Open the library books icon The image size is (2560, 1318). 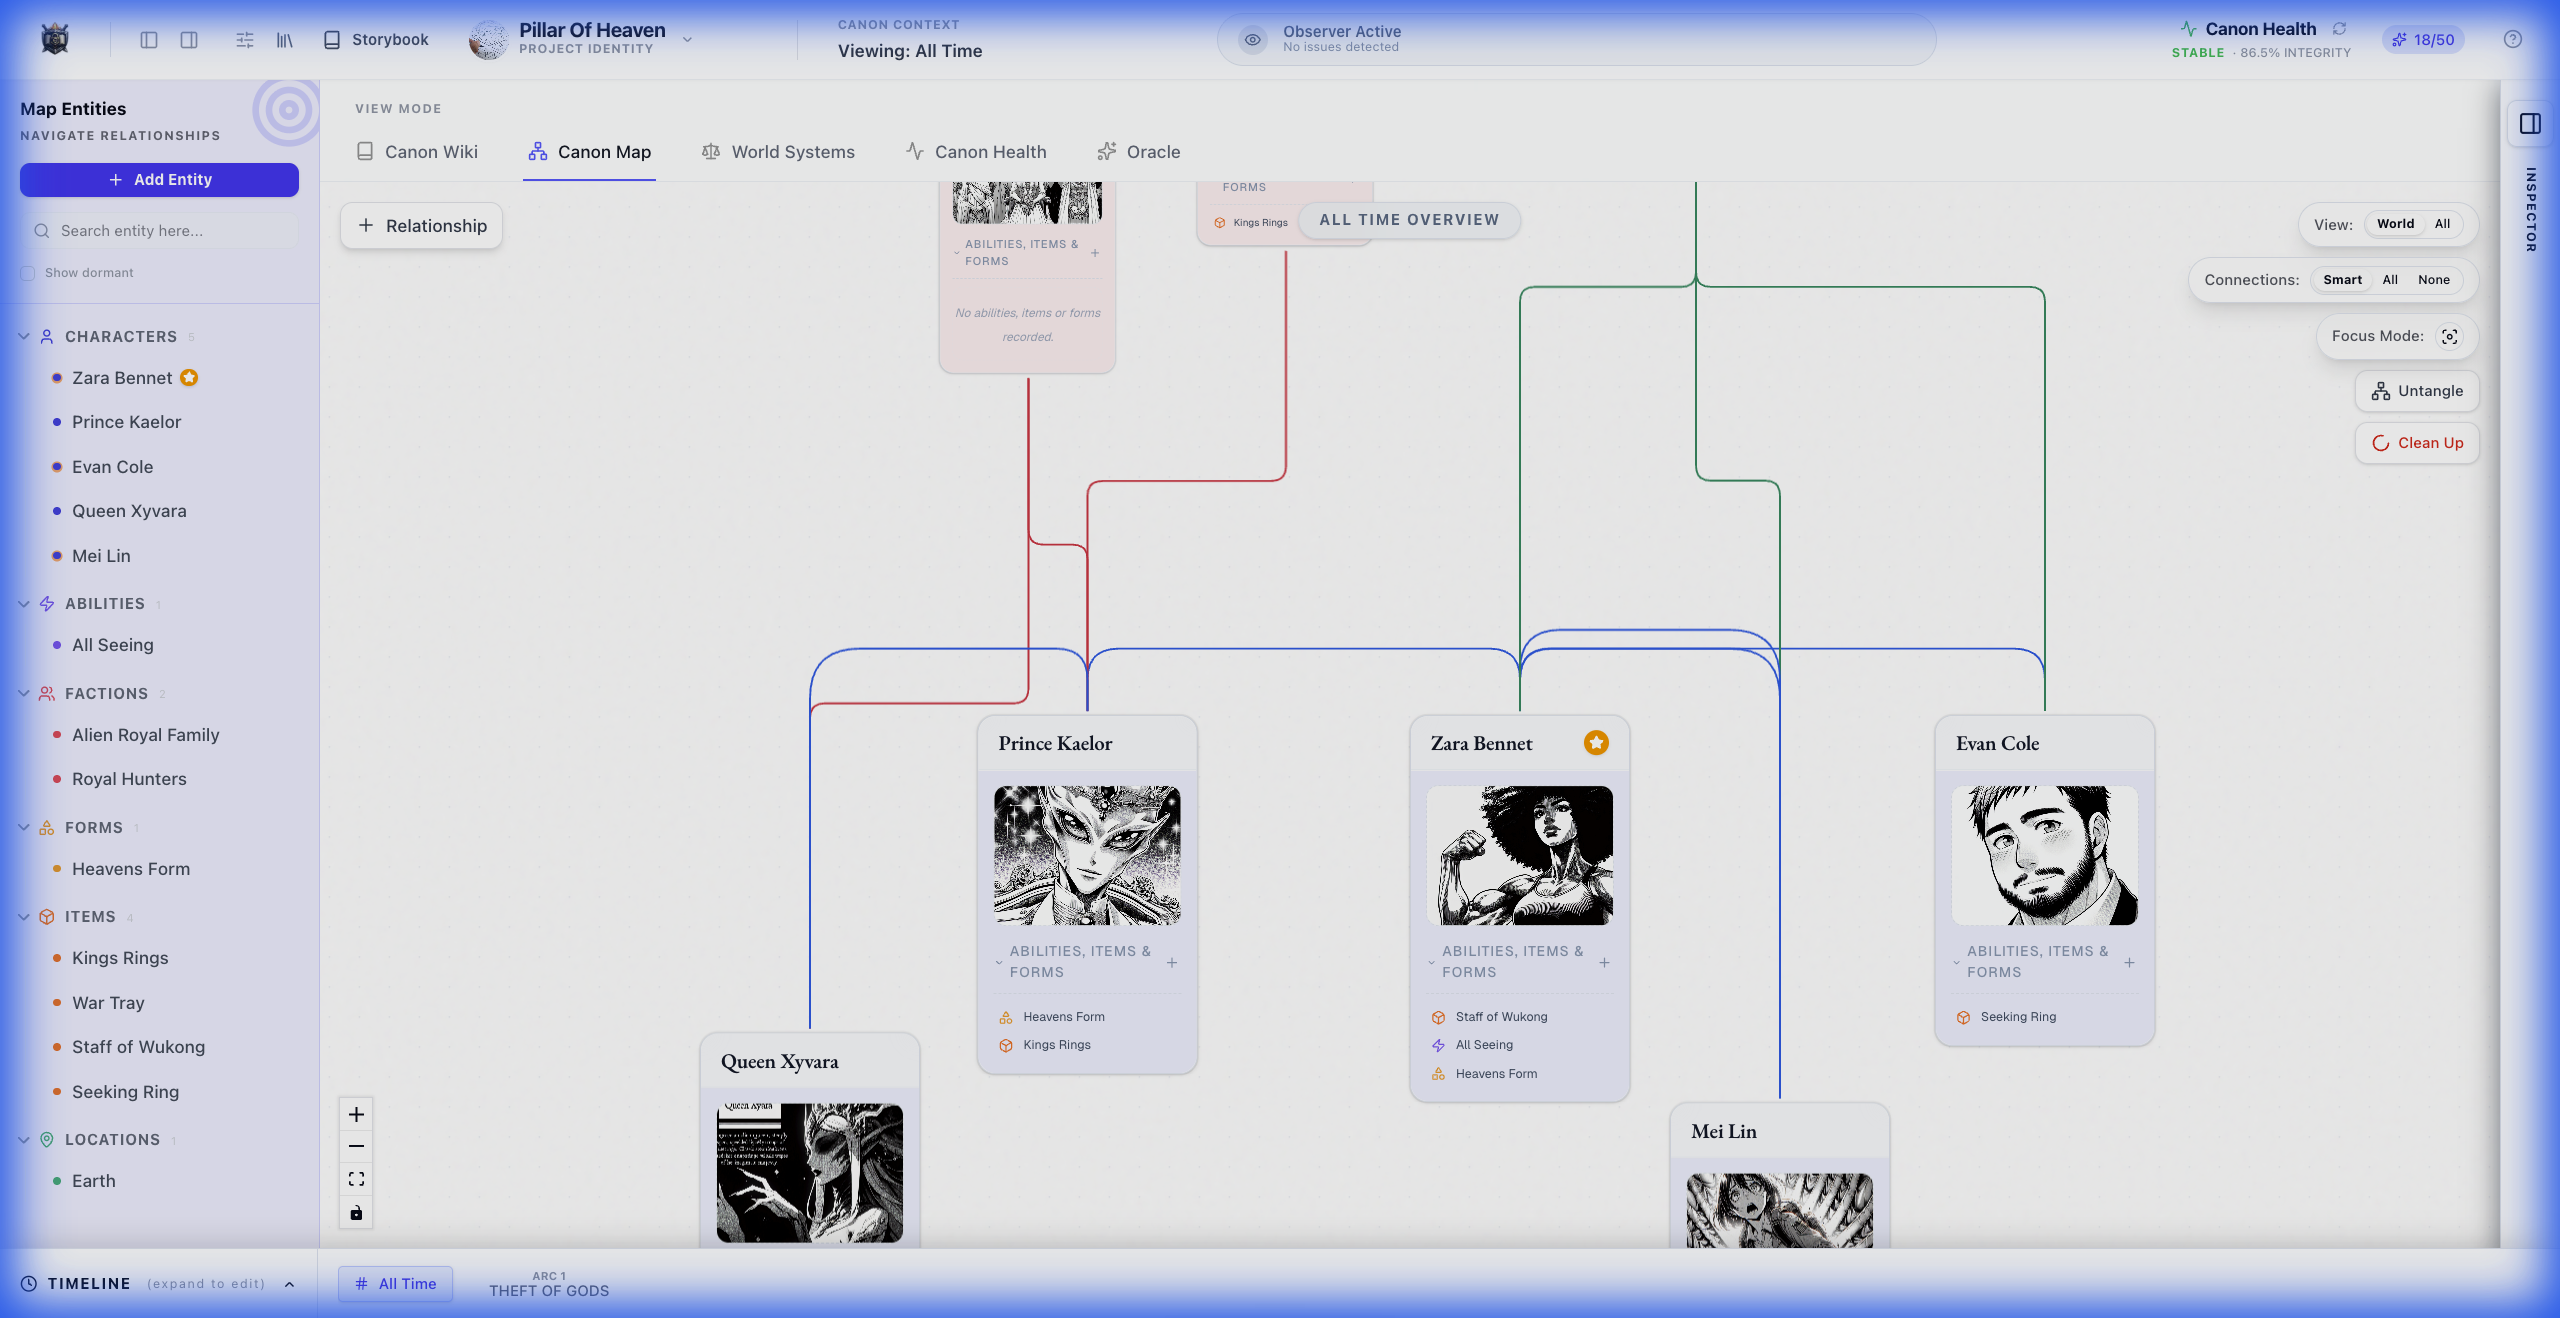tap(285, 40)
